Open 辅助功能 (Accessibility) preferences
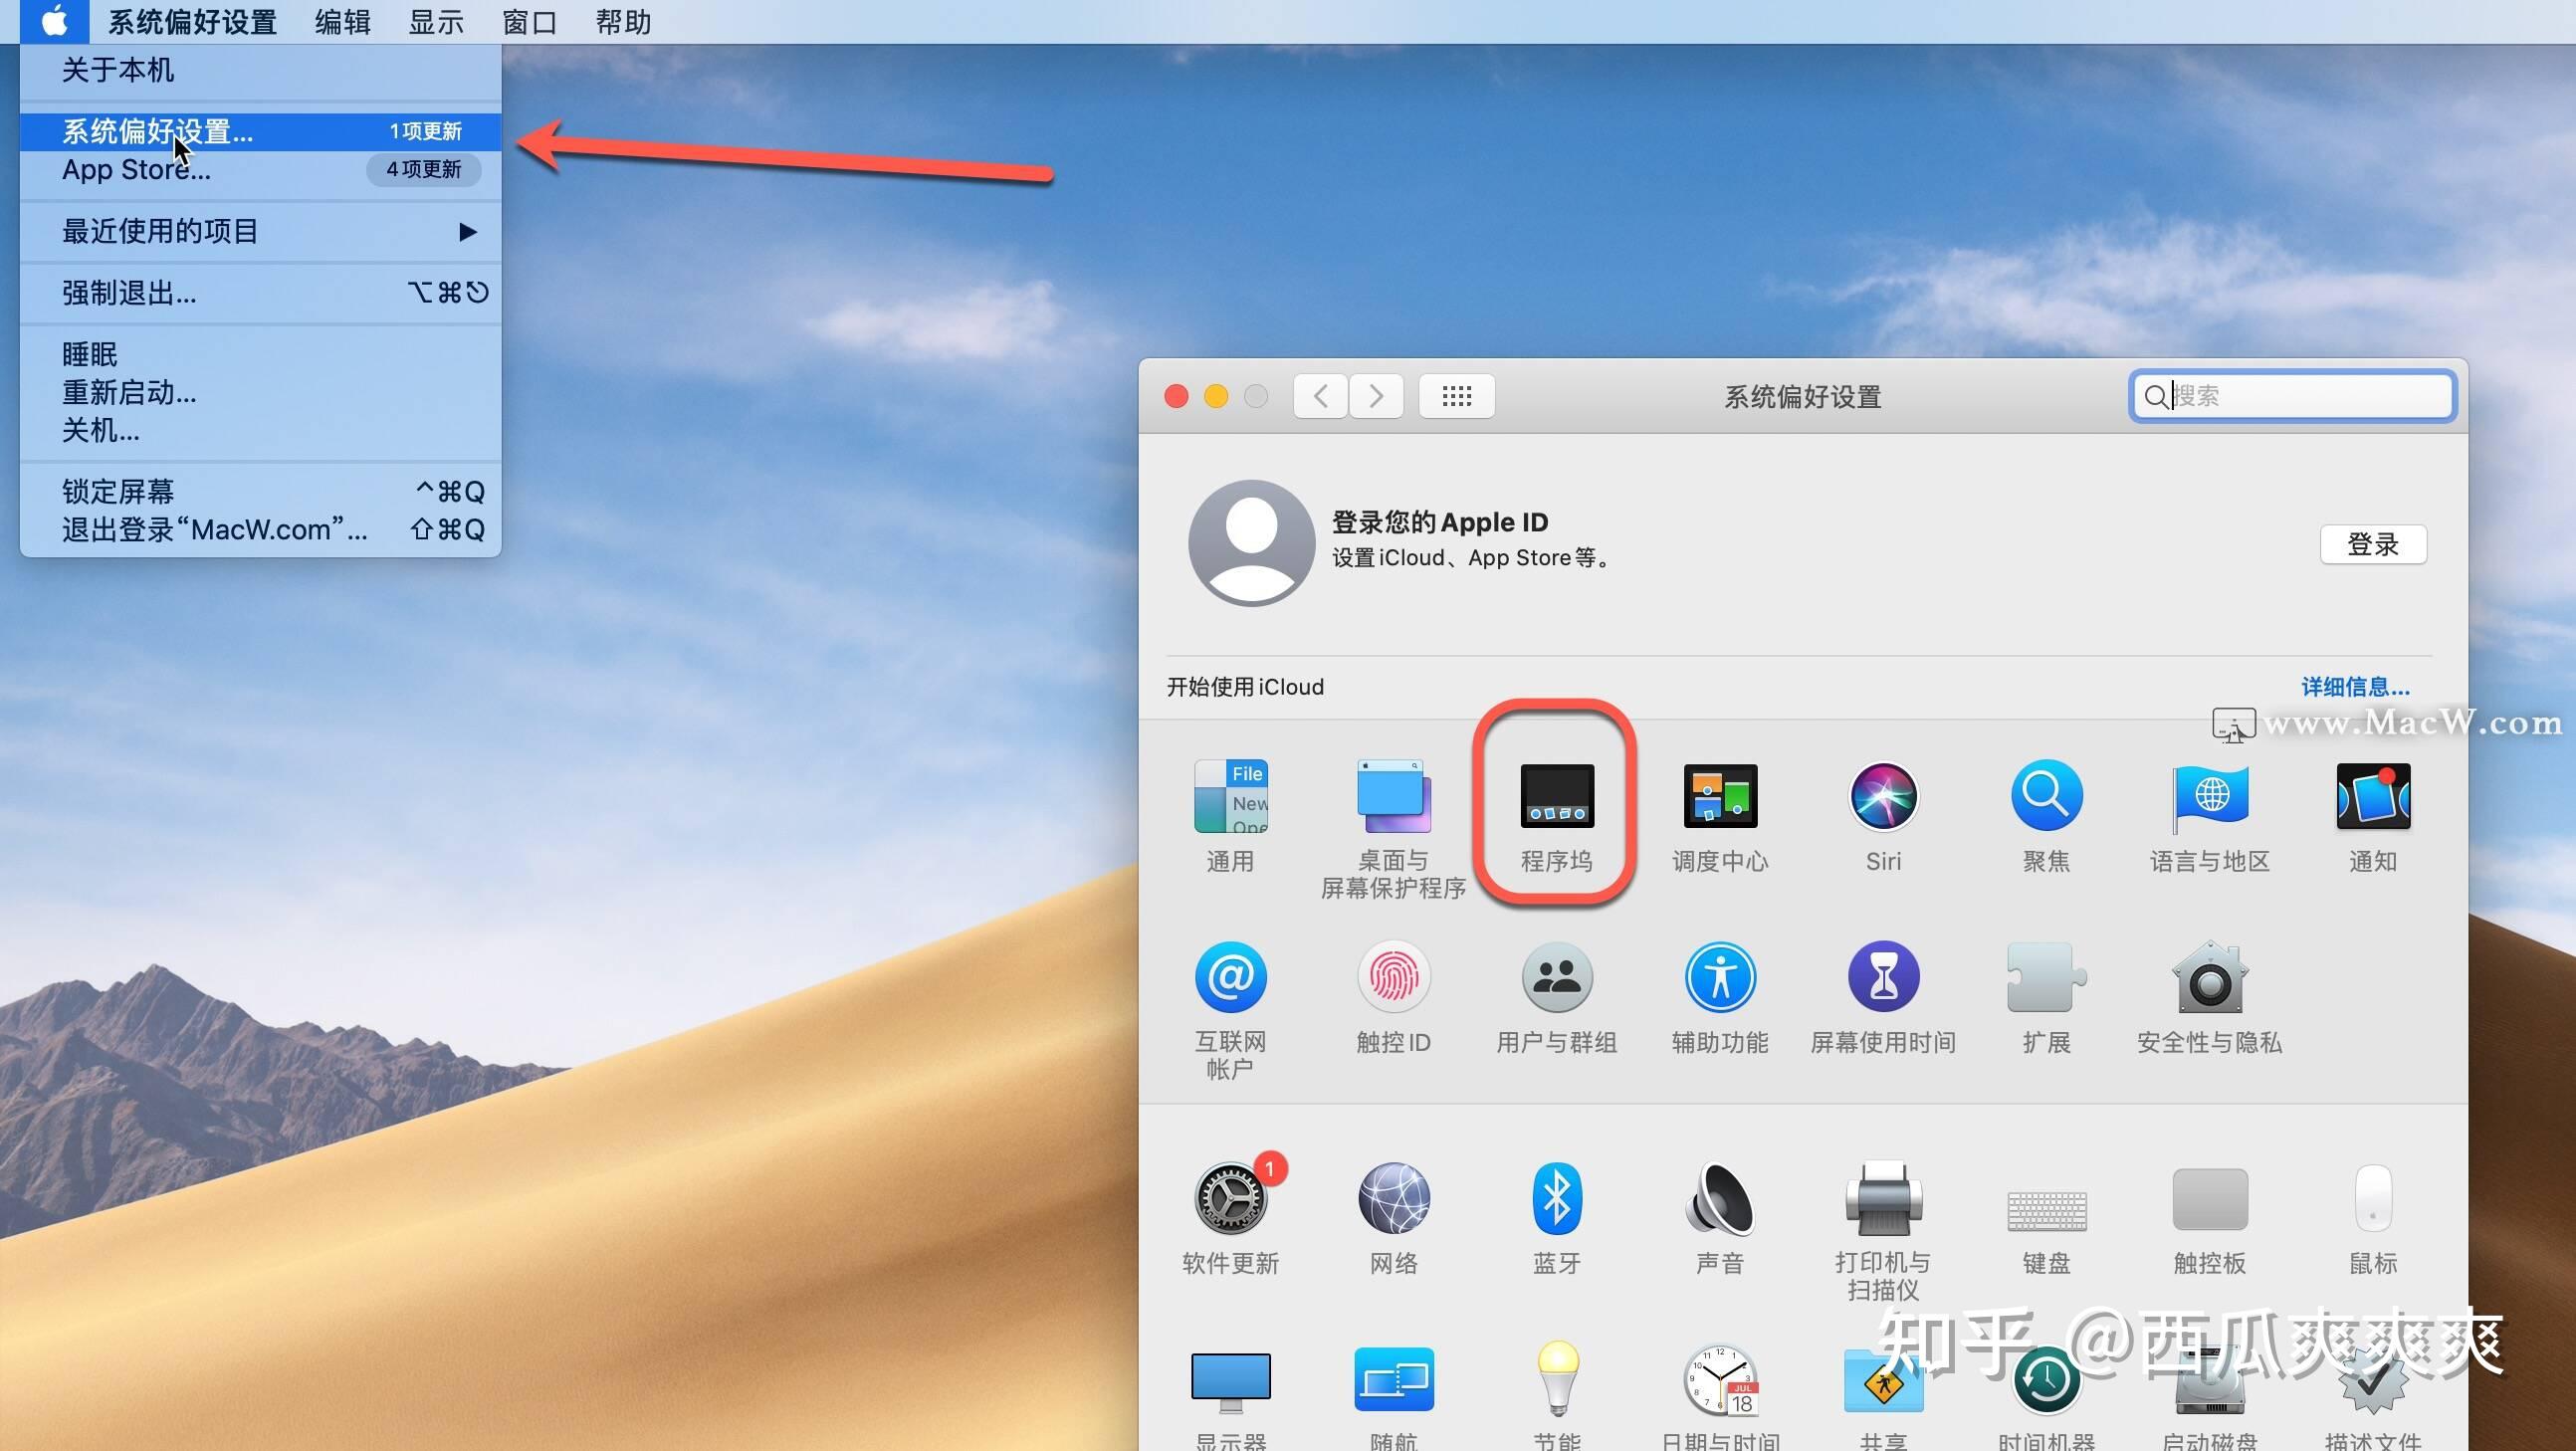This screenshot has height=1451, width=2576. tap(1720, 977)
